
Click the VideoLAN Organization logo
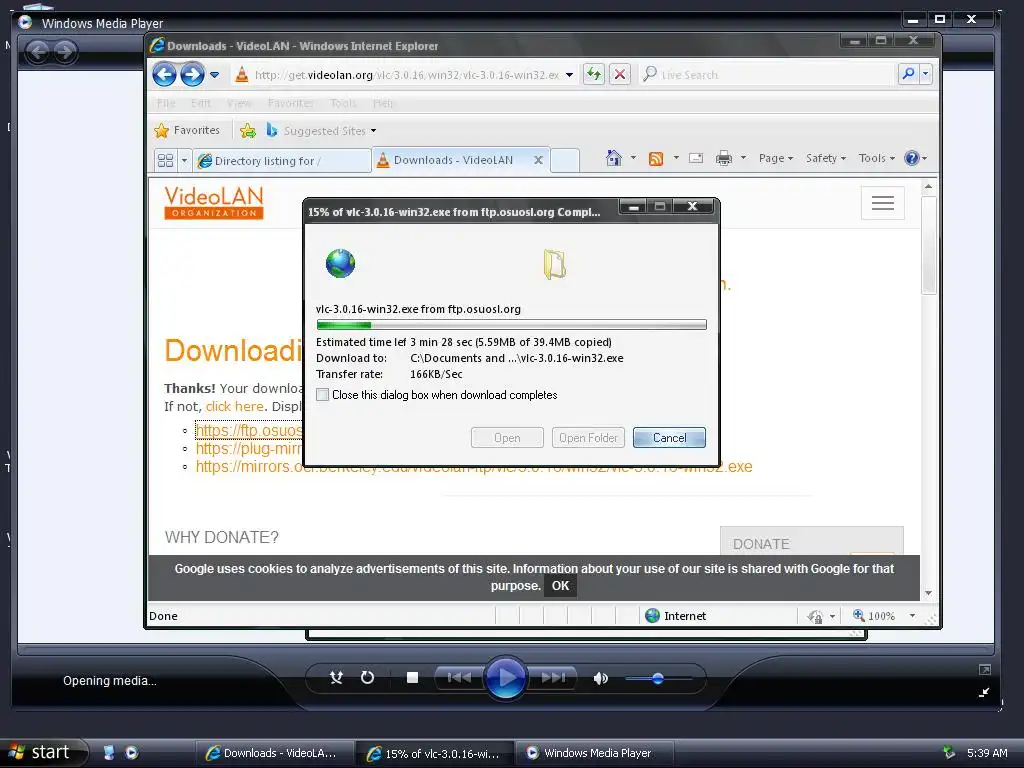point(214,202)
